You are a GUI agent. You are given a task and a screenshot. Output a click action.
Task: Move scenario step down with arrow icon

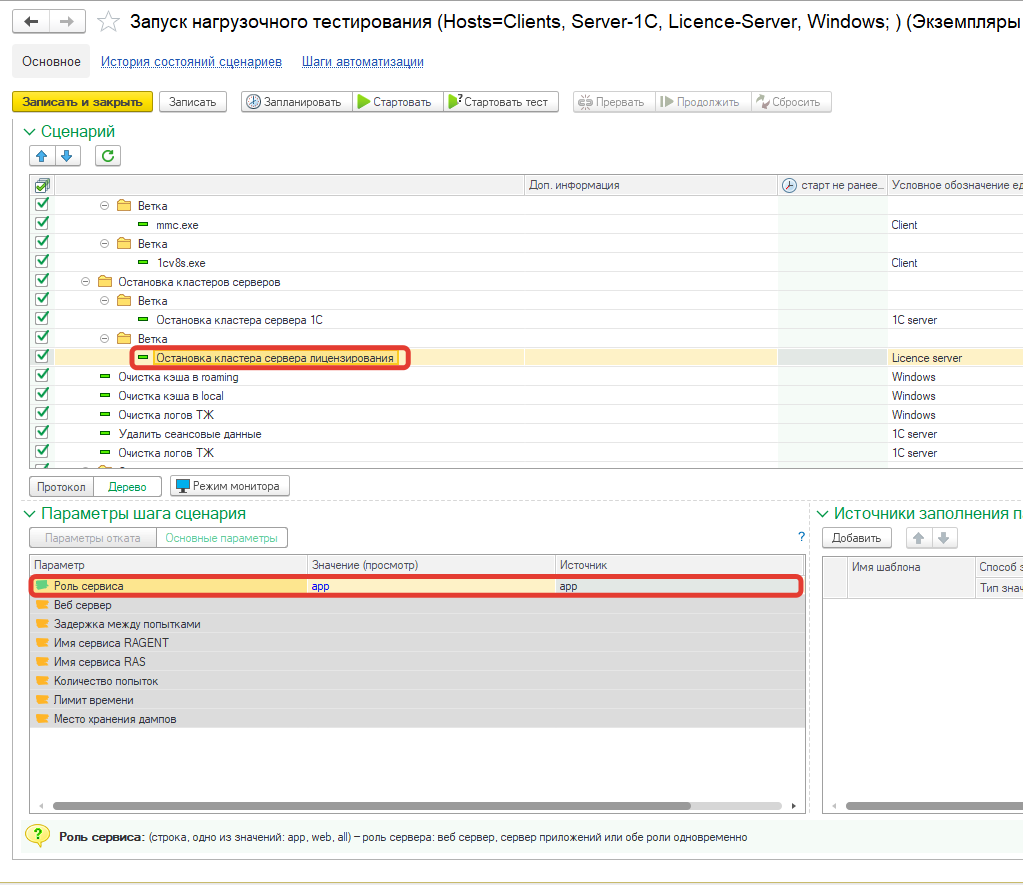67,156
